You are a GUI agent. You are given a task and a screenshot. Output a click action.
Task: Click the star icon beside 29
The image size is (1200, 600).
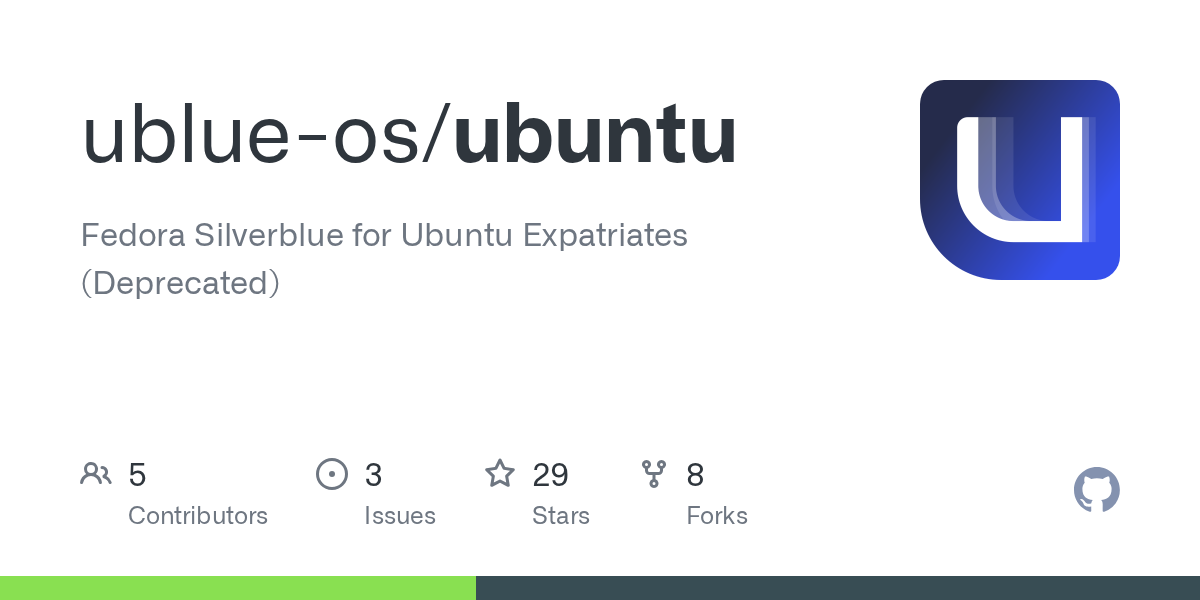point(500,474)
